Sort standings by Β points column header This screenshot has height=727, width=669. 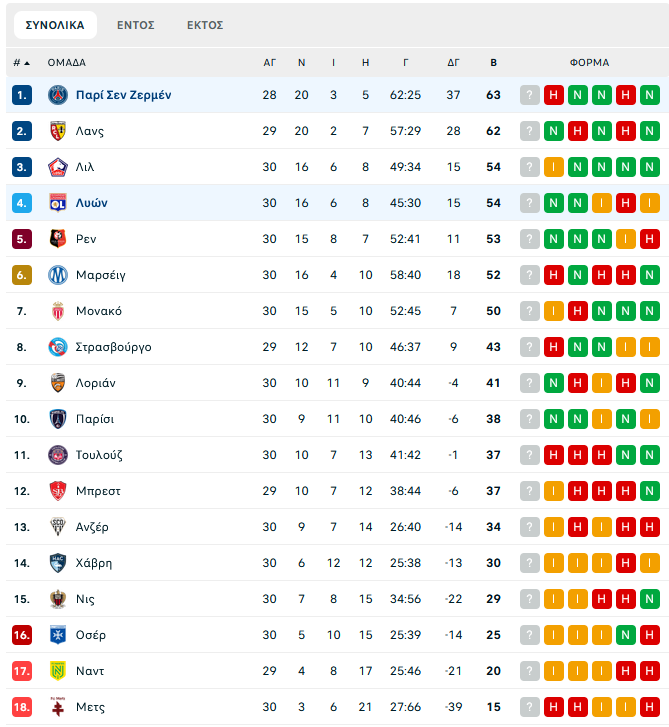[493, 62]
